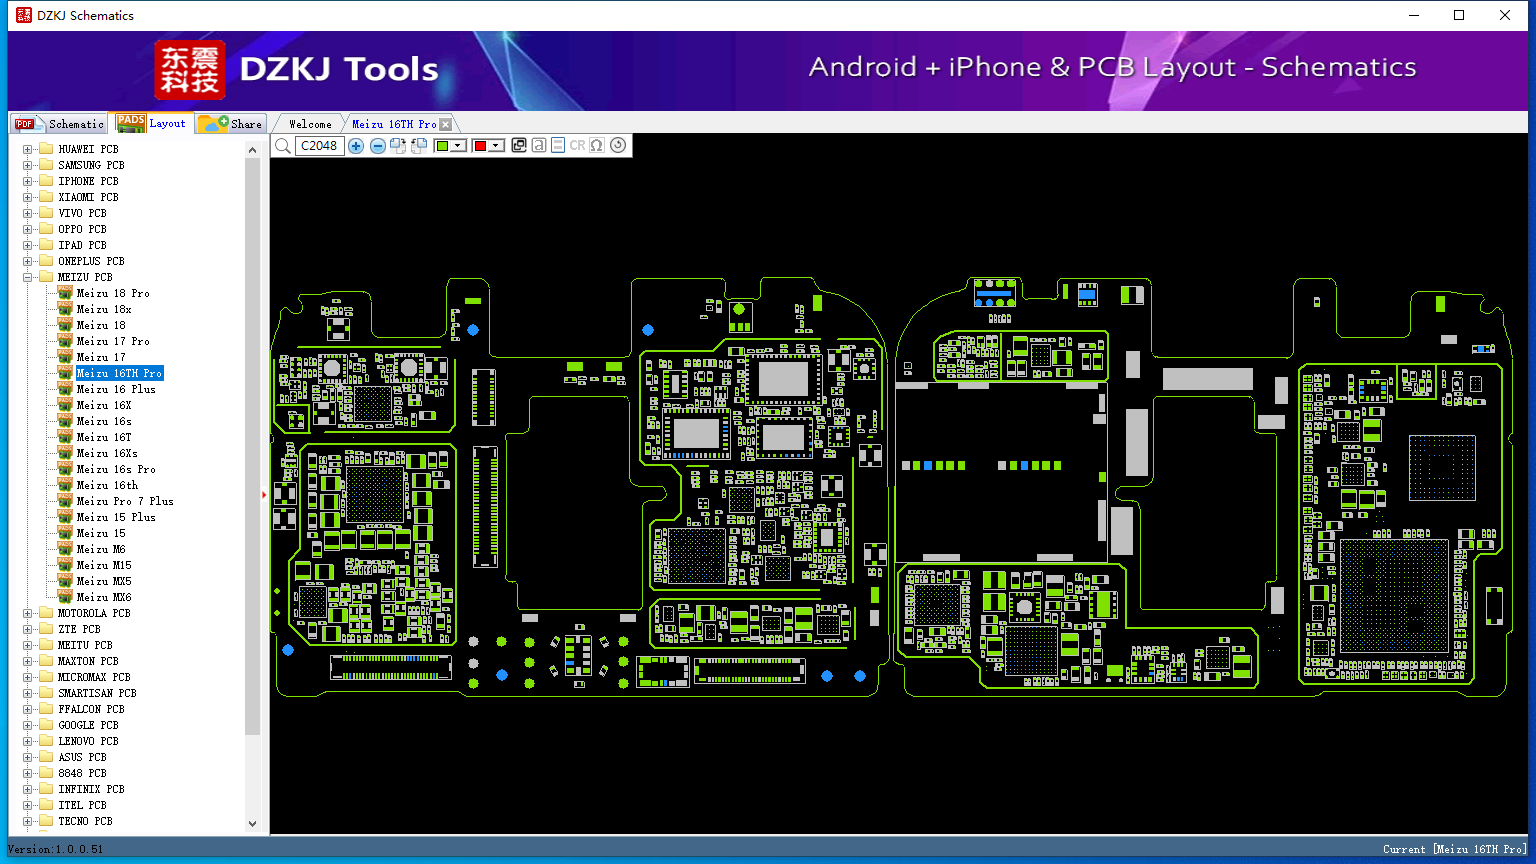Select the Meizu 16TH Pro document tab
Screen dimensions: 1536x864
pyautogui.click(x=394, y=124)
